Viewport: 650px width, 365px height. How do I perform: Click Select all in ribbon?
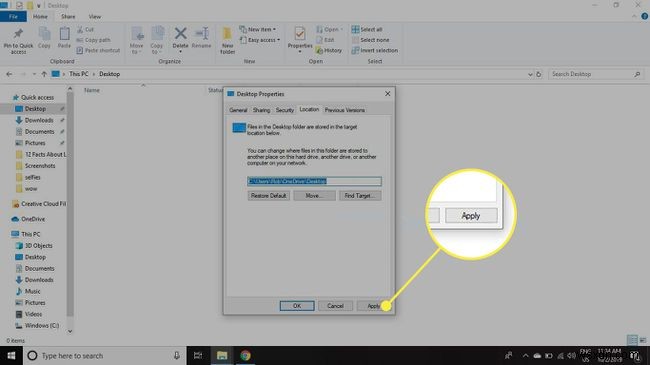(x=367, y=29)
